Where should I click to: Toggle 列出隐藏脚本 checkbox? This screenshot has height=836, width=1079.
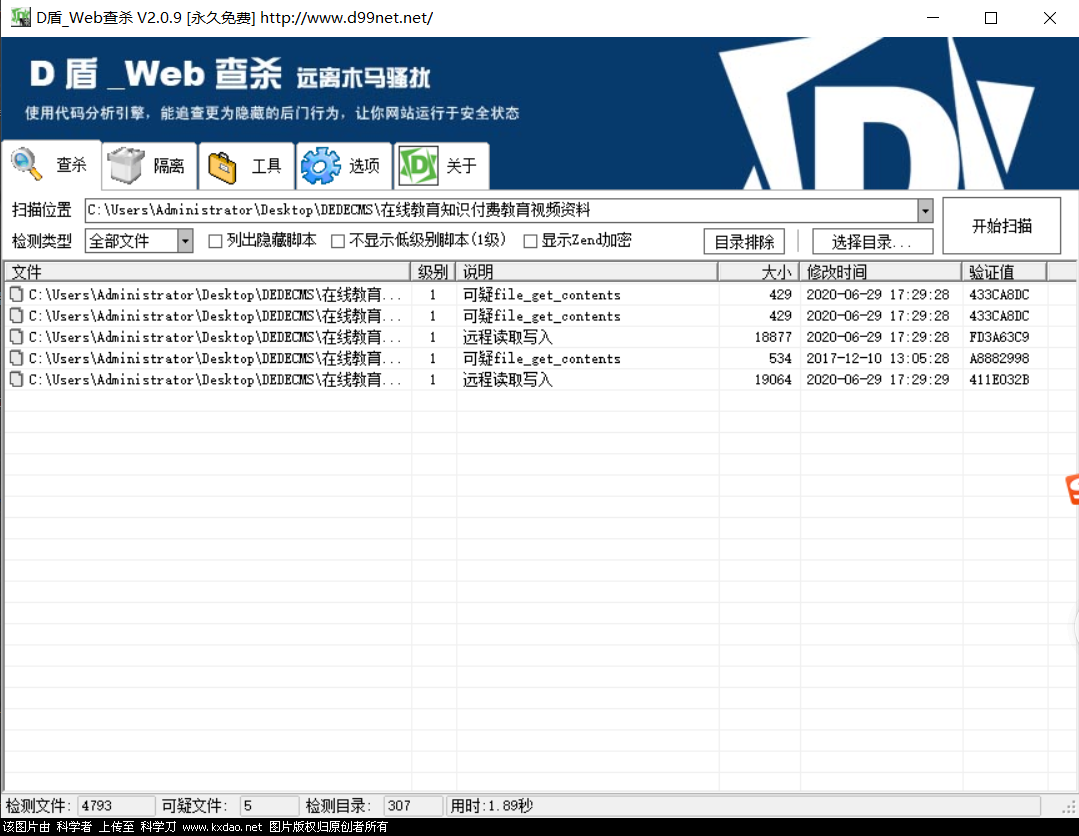tap(215, 241)
